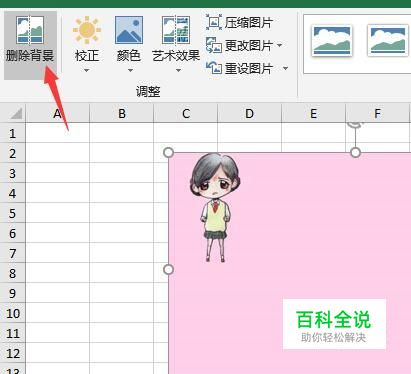Click the picture's top-middle resize handle
Viewport: 411px width, 374px height.
coord(356,153)
